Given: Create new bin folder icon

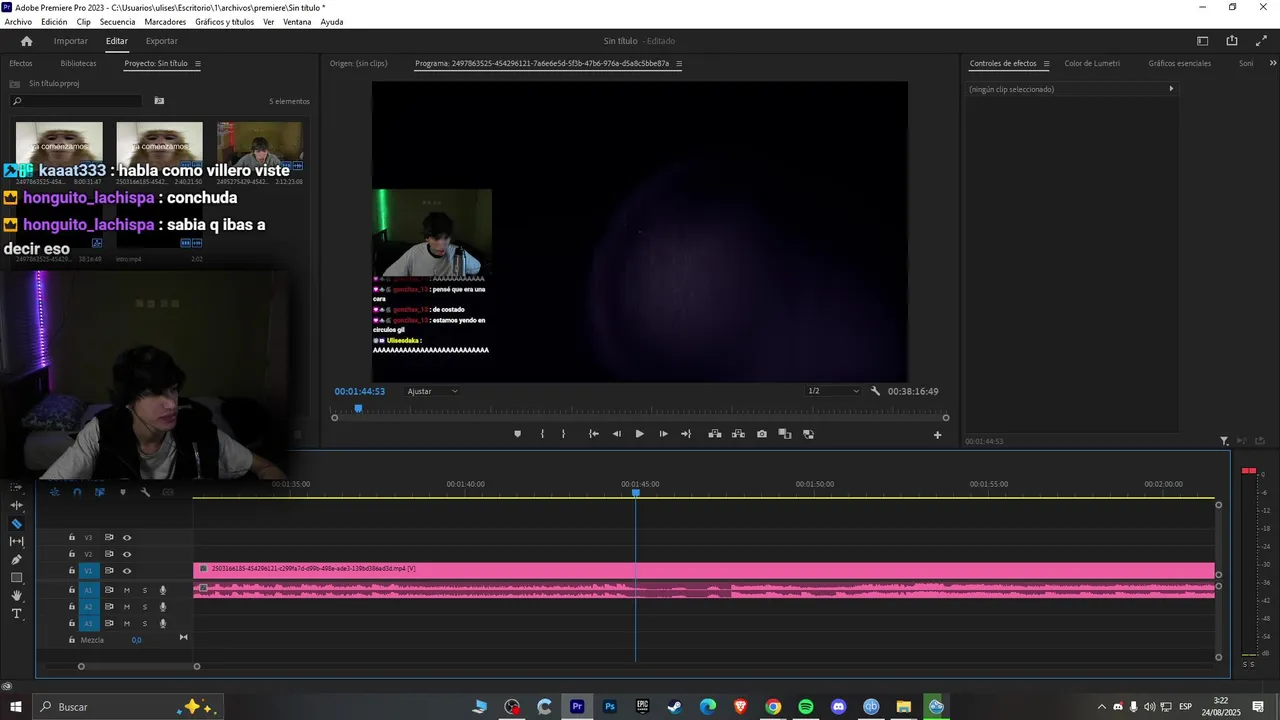Looking at the screenshot, I should pyautogui.click(x=159, y=101).
